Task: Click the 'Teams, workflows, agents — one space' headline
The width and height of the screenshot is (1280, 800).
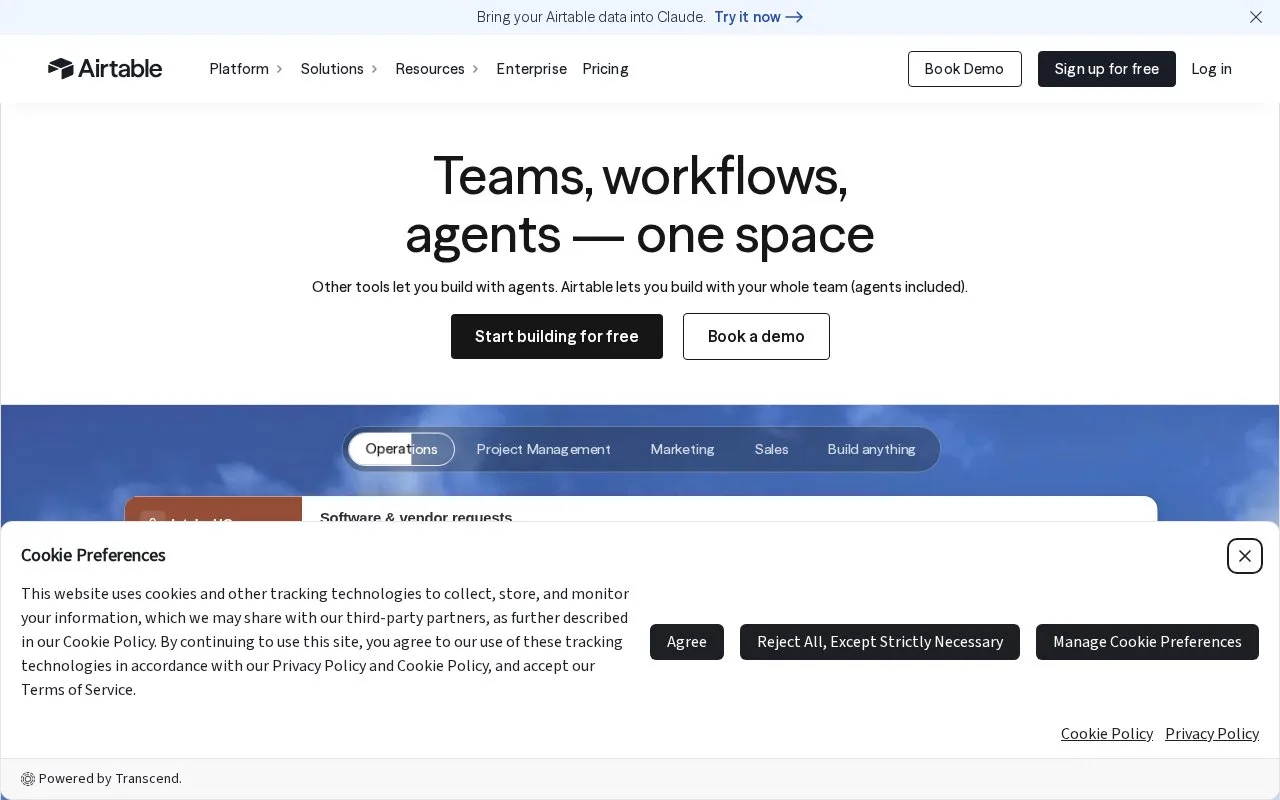Action: point(640,205)
